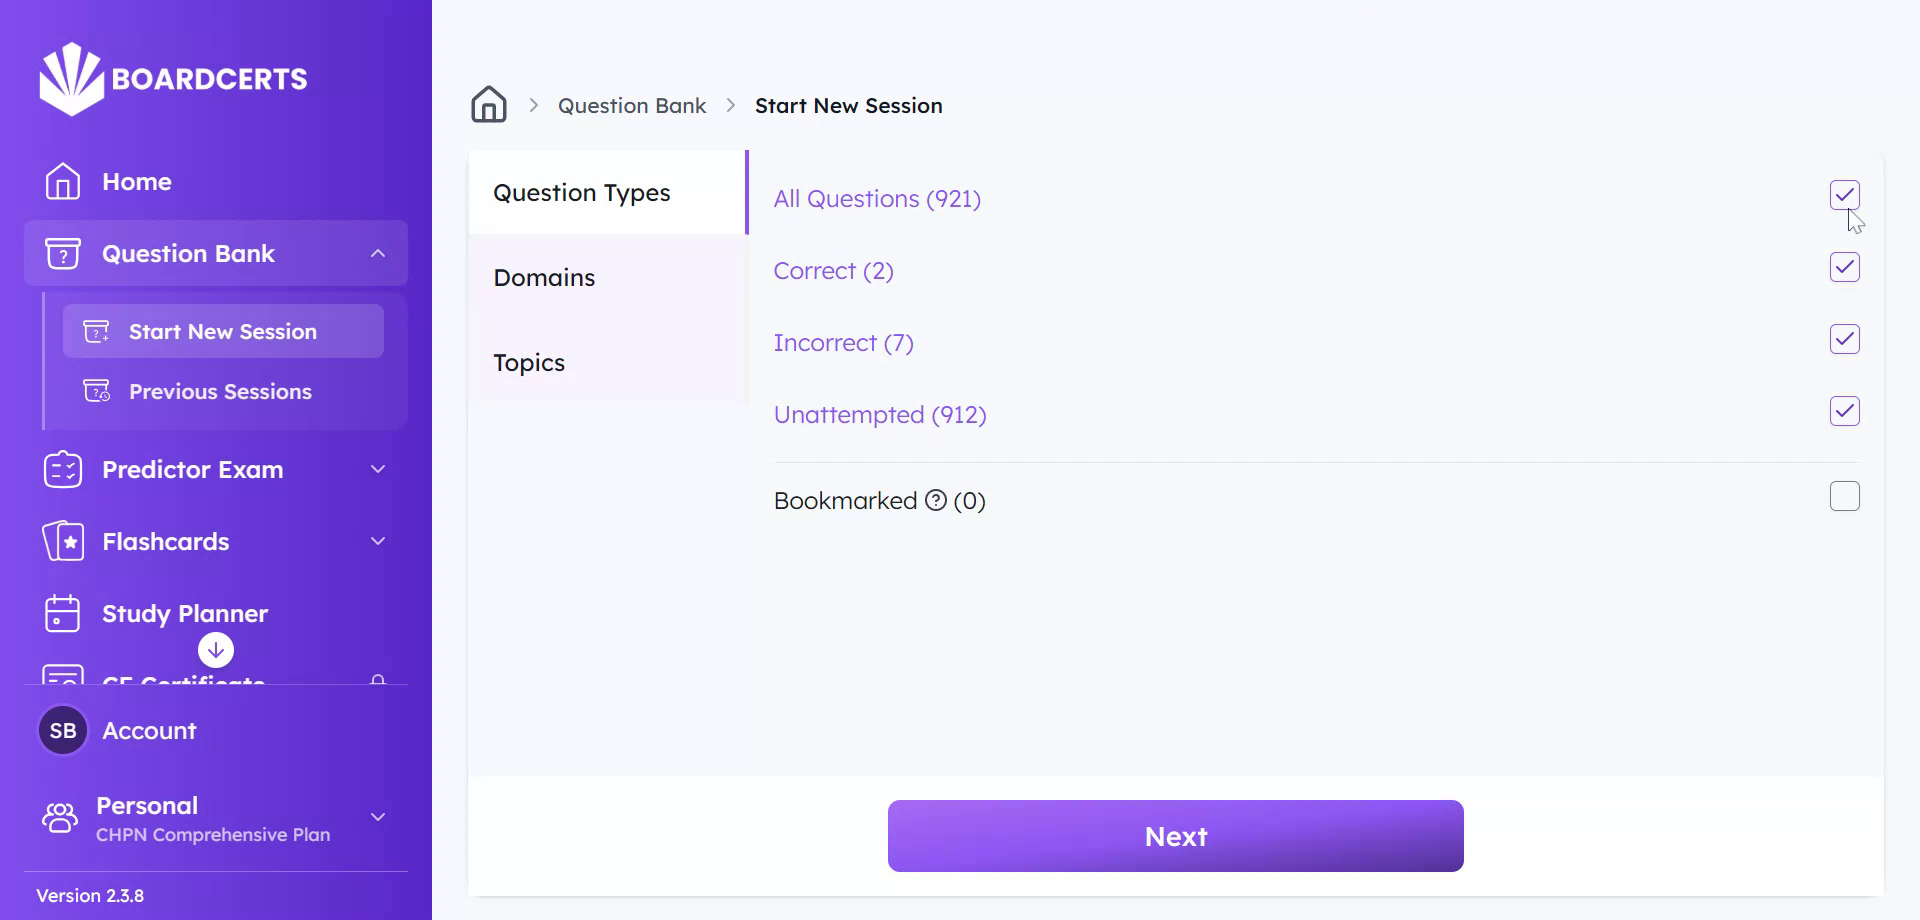Switch to the Domains tab
Screen dimensions: 1920x920
544,277
